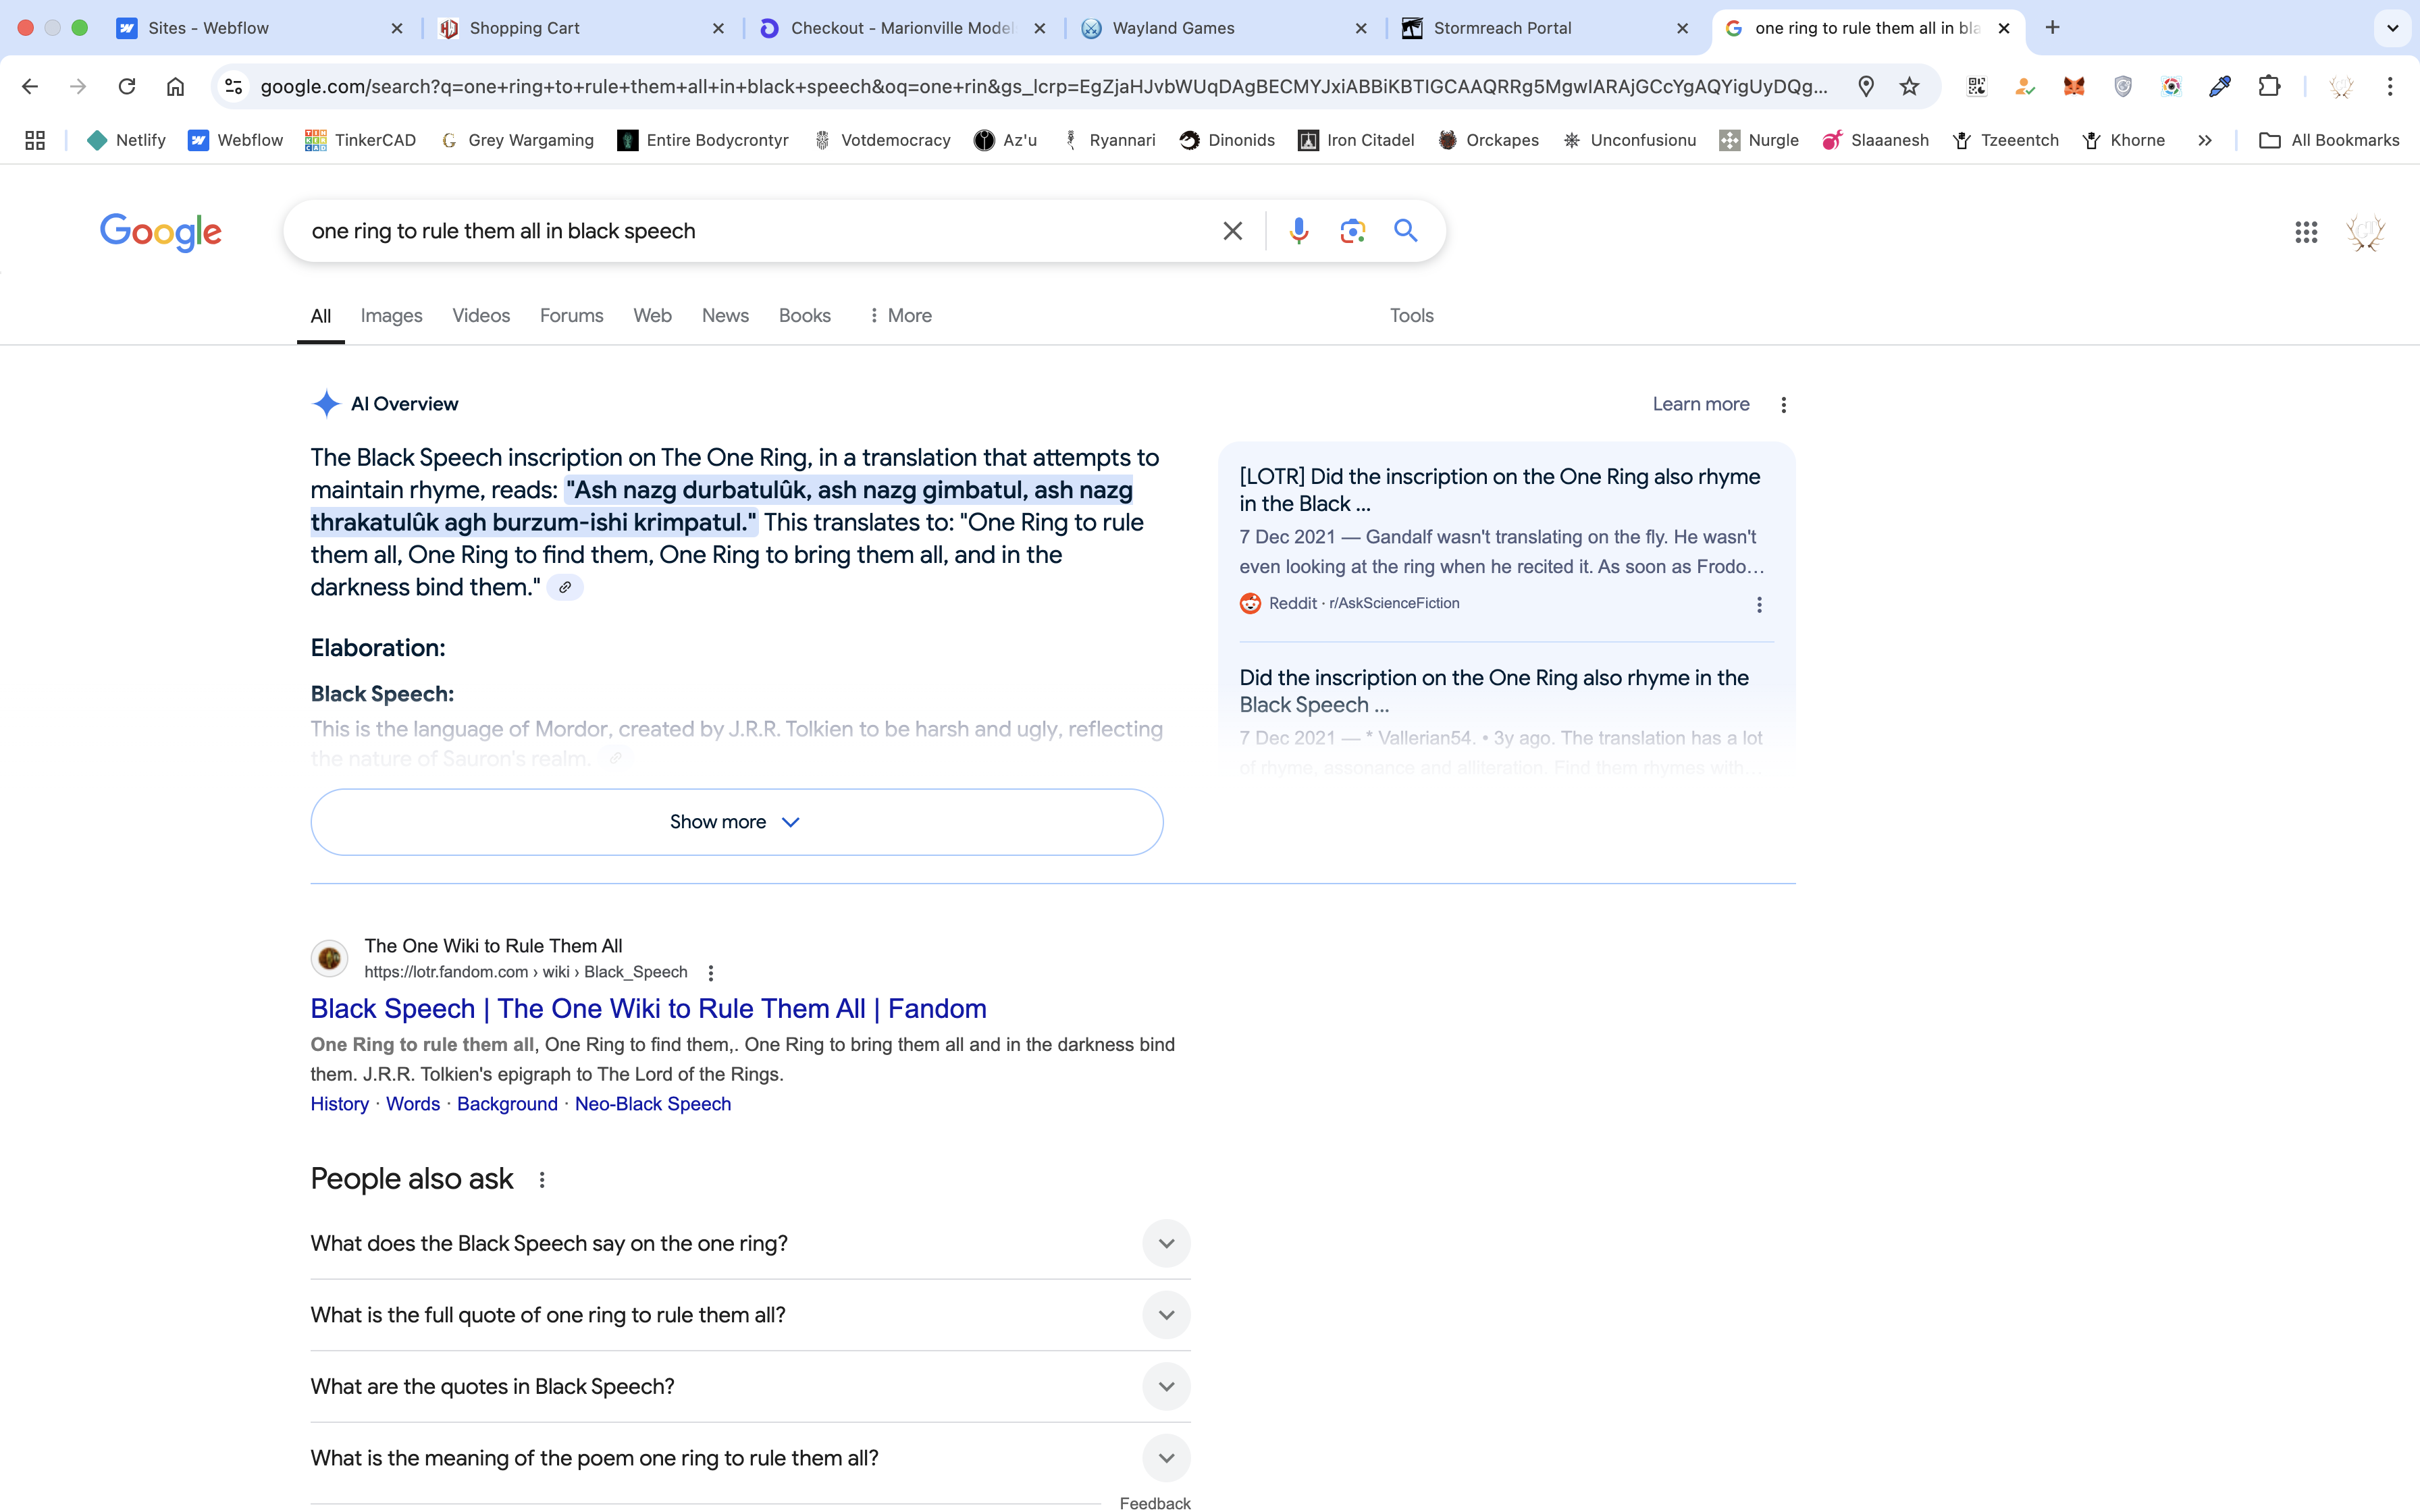Screen dimensions: 2420x1512
Task: Click into the Google search input field
Action: coord(750,231)
